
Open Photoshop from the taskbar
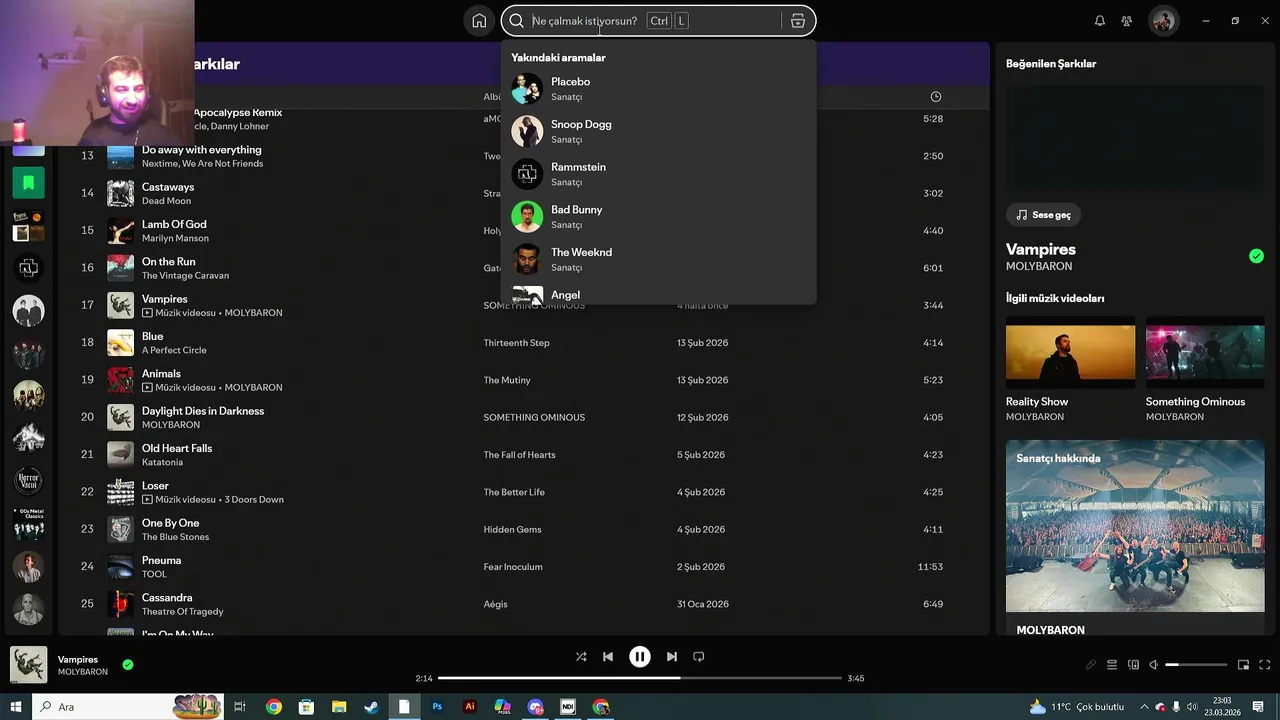pyautogui.click(x=437, y=707)
